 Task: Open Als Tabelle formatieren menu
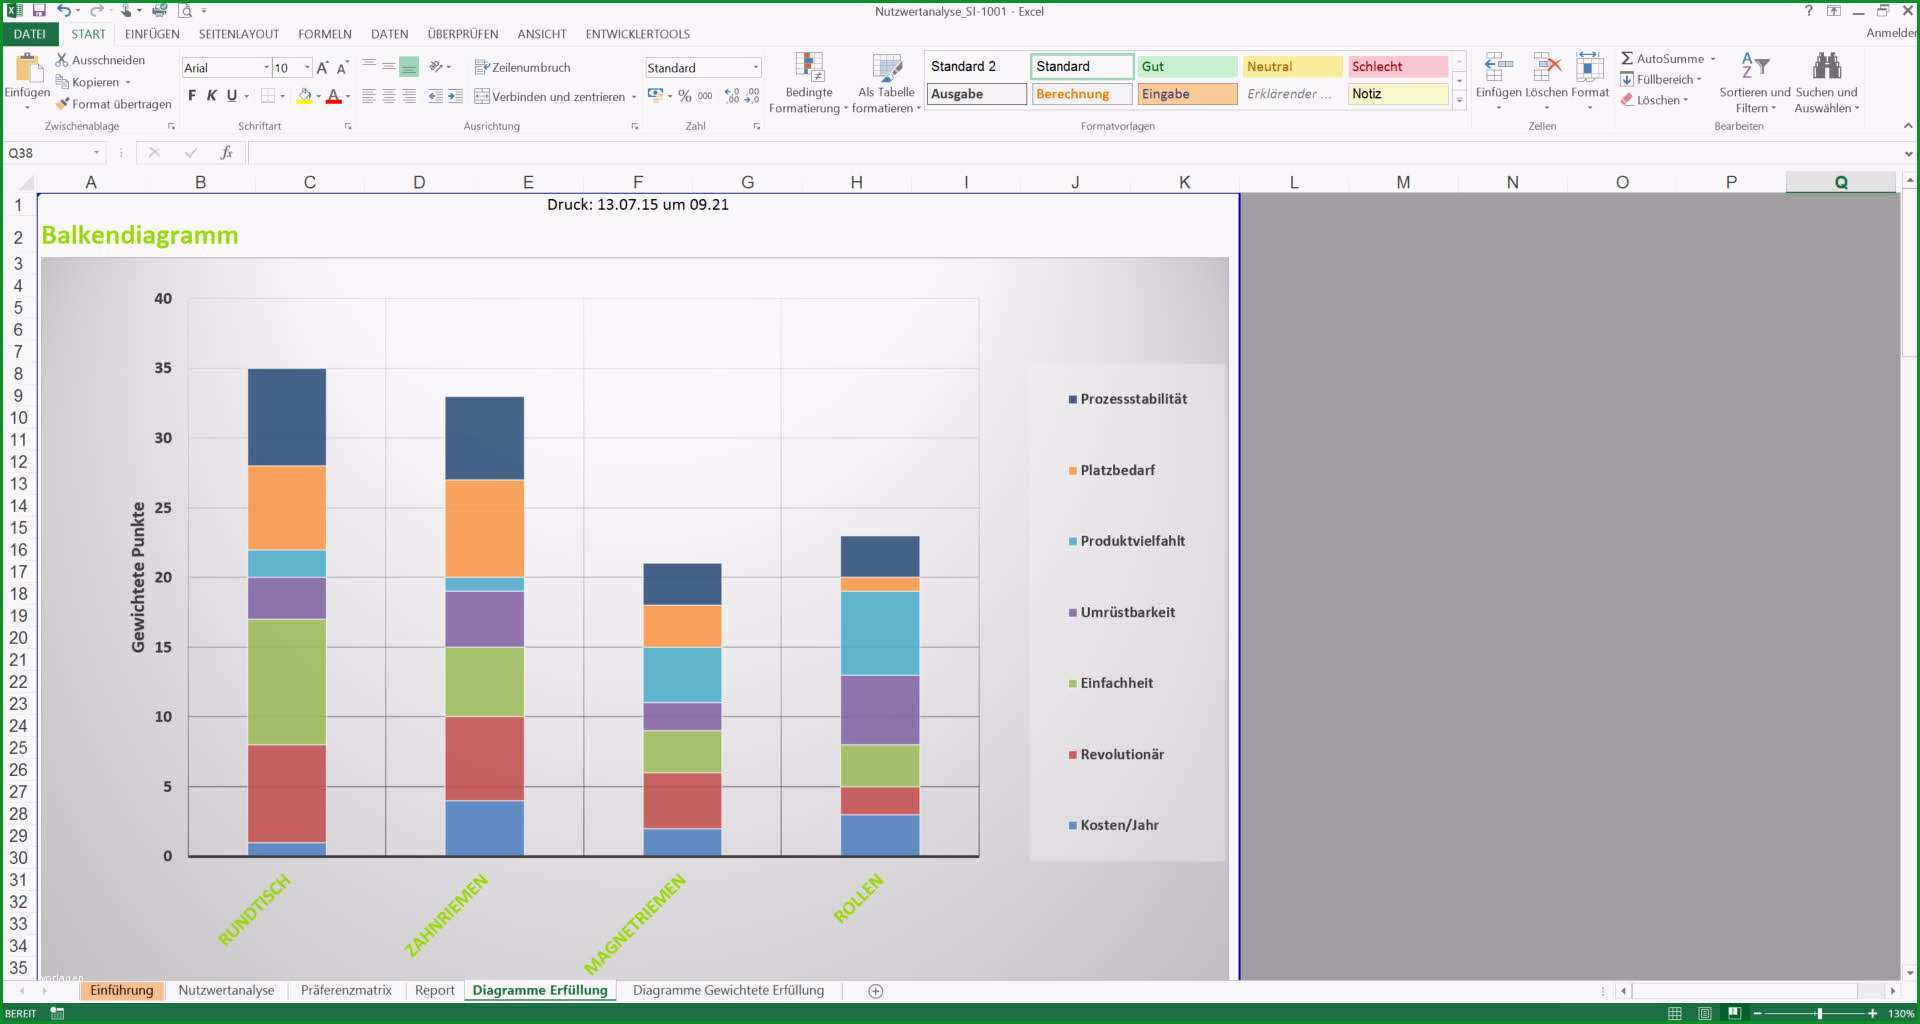[x=886, y=83]
